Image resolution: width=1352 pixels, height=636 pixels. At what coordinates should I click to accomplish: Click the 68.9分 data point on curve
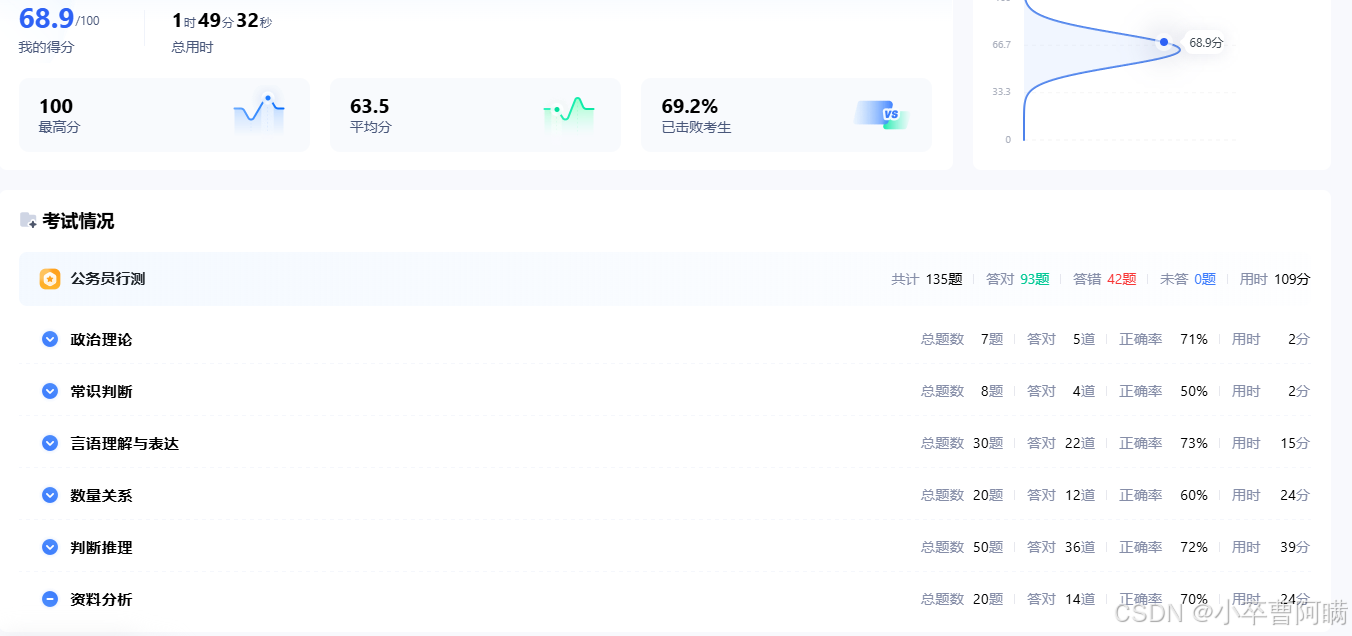click(1164, 42)
